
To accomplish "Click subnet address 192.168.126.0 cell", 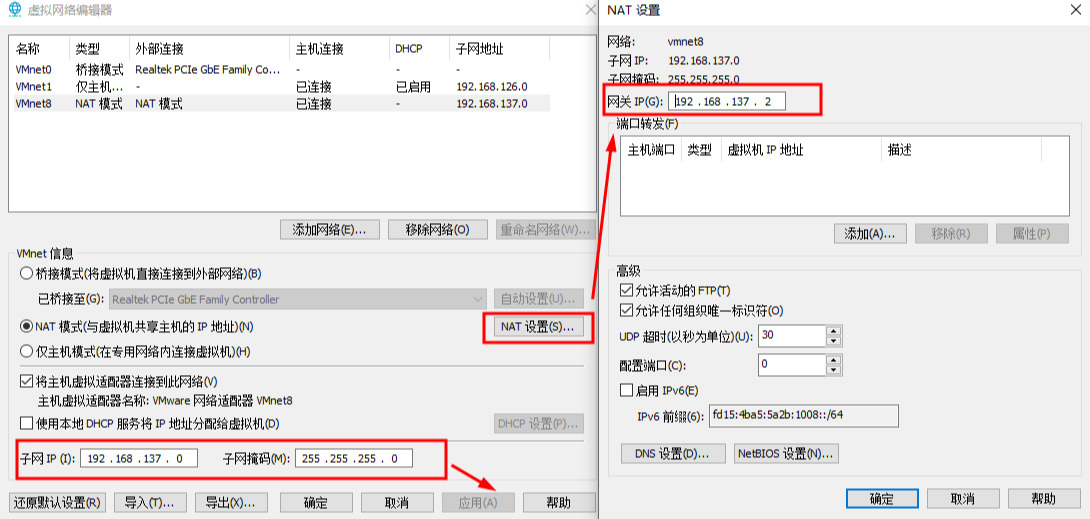I will (492, 87).
